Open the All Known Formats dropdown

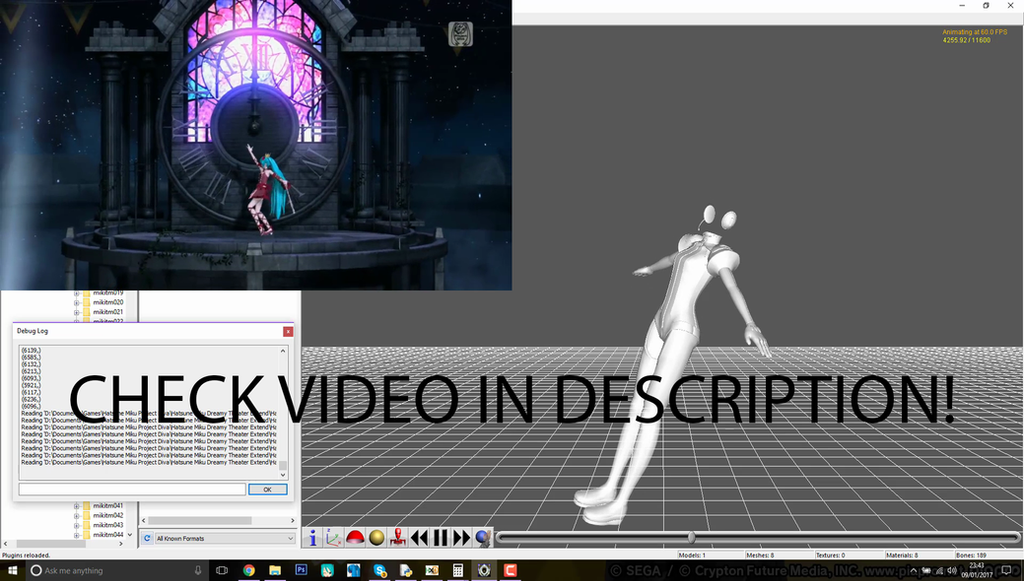tap(225, 539)
